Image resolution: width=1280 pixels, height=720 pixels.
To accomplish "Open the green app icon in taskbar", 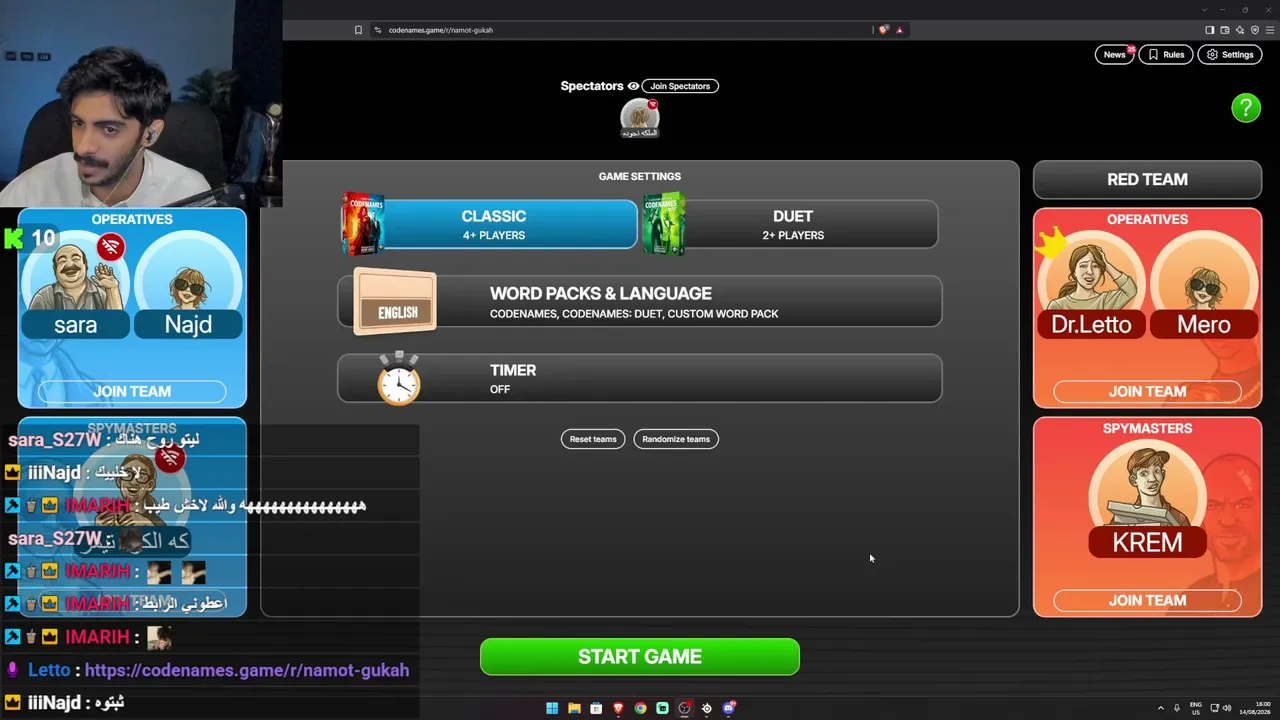I will (x=662, y=708).
